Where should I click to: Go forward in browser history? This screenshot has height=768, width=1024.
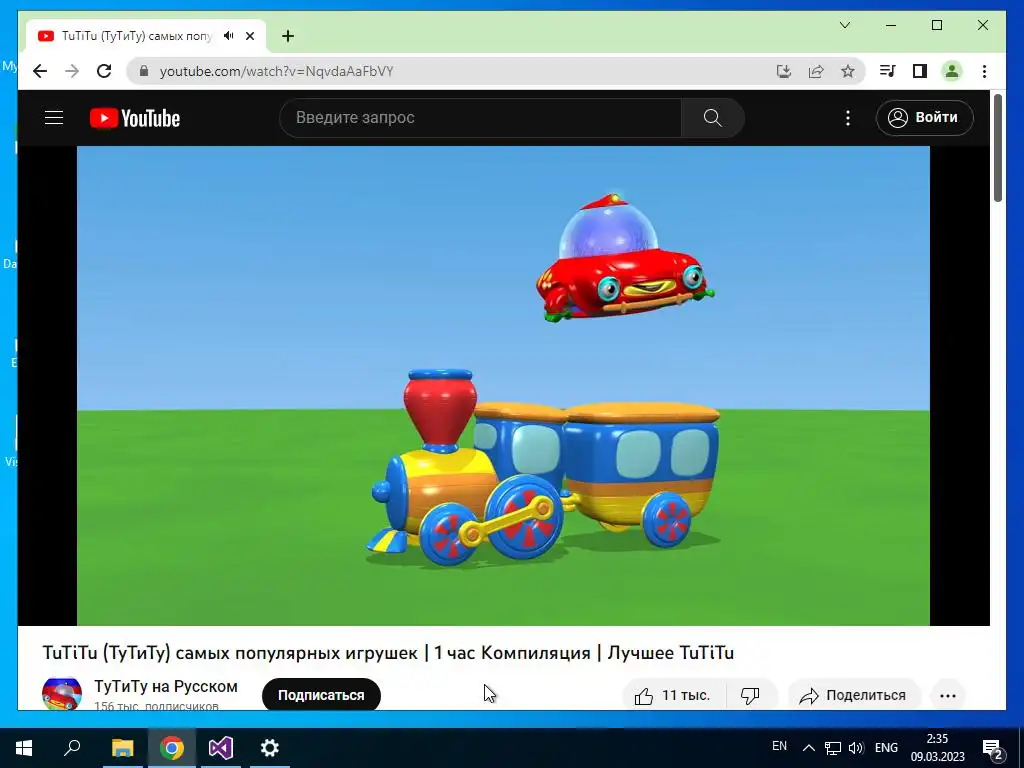pyautogui.click(x=72, y=71)
